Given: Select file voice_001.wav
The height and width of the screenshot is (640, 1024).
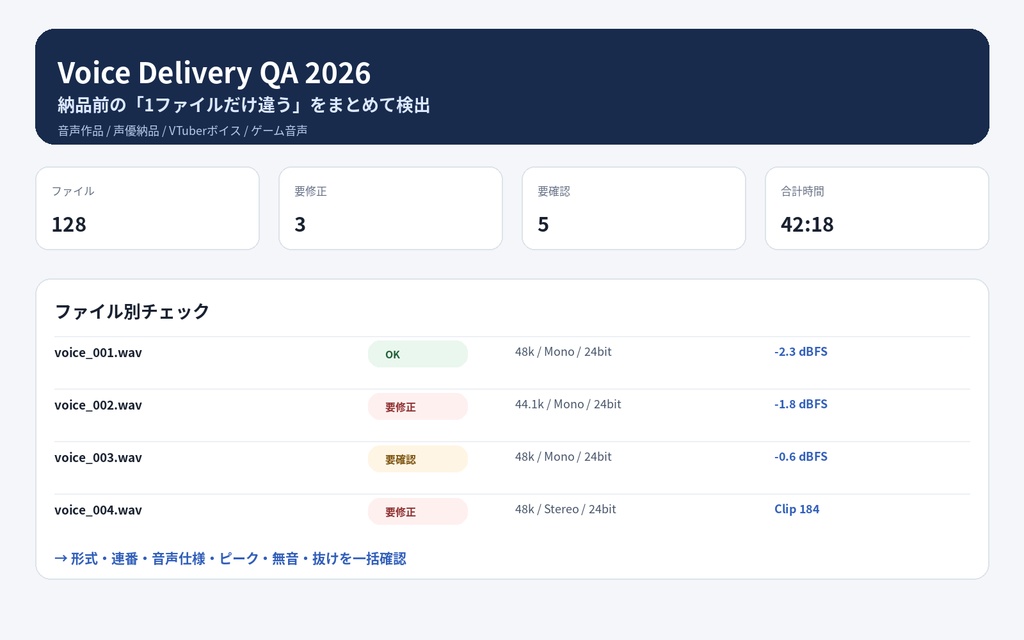Looking at the screenshot, I should click(x=98, y=353).
